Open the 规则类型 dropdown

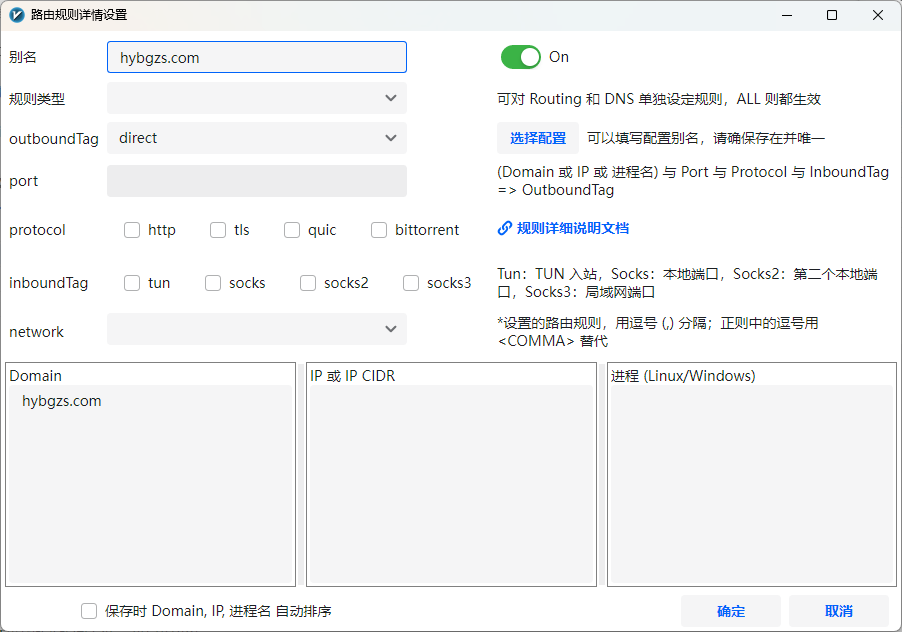pyautogui.click(x=257, y=98)
